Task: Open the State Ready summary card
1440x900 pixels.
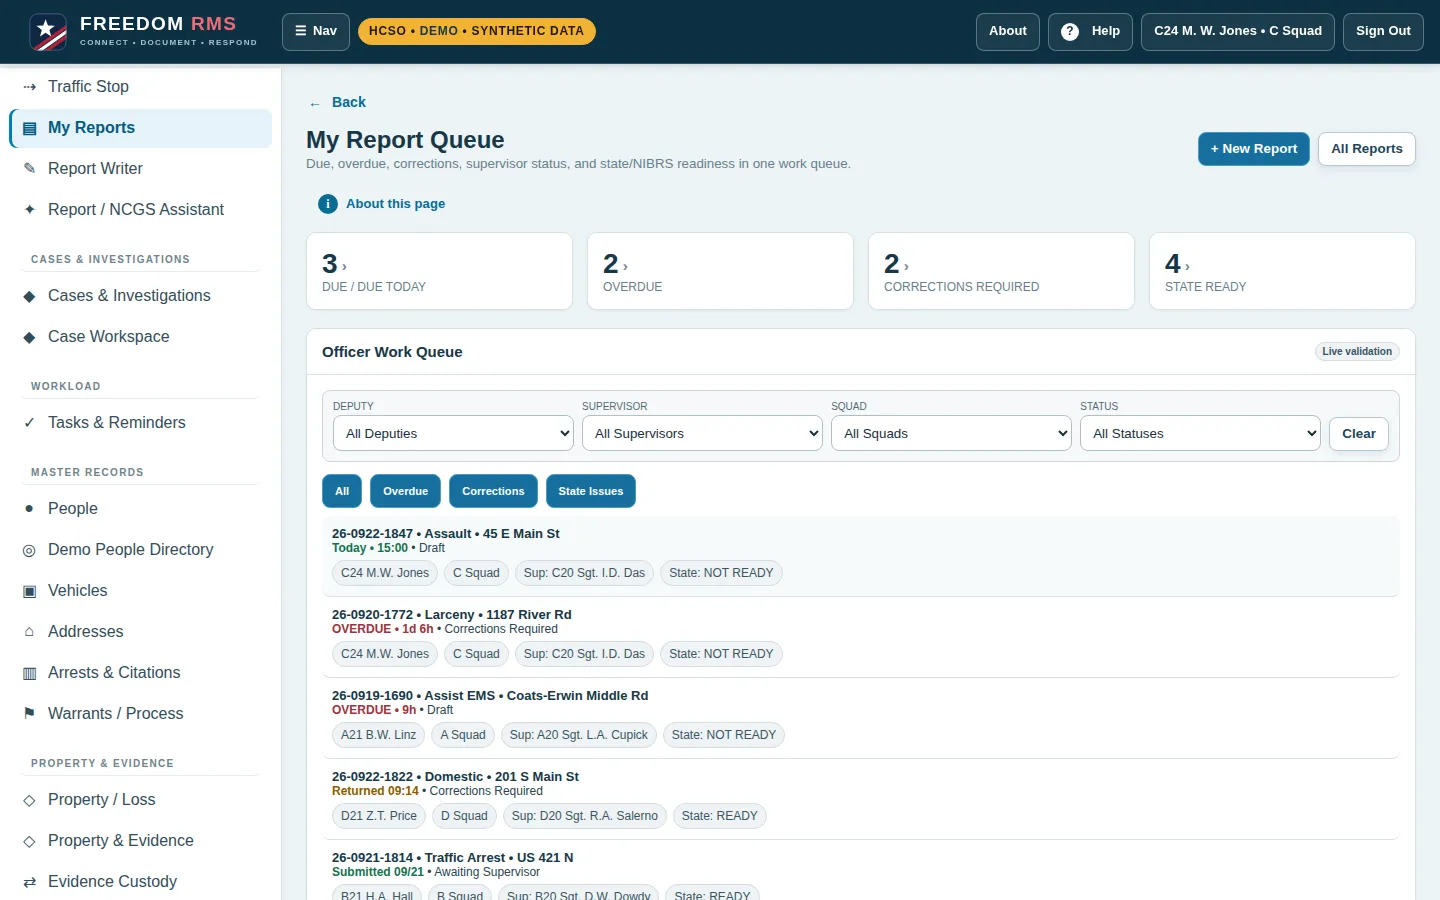Action: pyautogui.click(x=1282, y=271)
